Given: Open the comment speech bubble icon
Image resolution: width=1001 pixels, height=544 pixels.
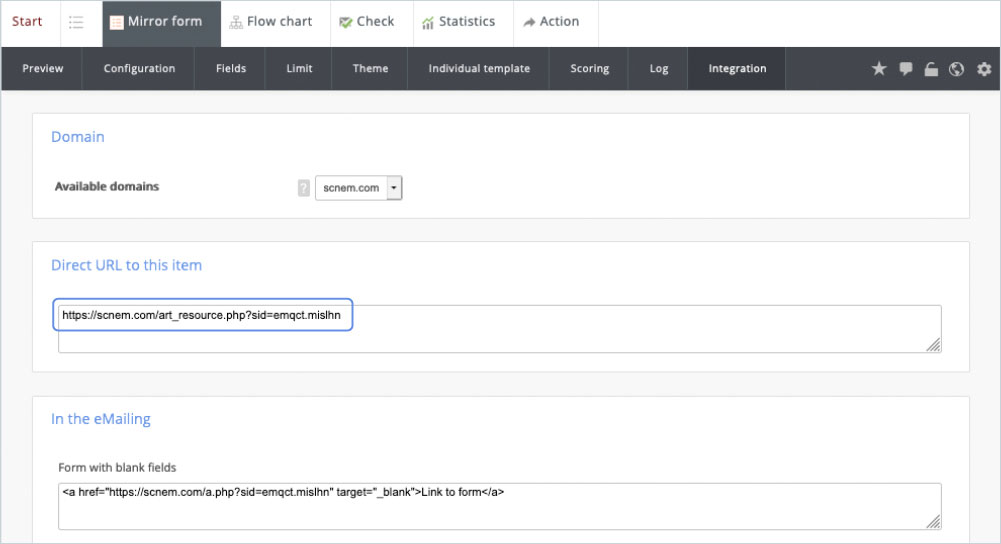Looking at the screenshot, I should (905, 69).
